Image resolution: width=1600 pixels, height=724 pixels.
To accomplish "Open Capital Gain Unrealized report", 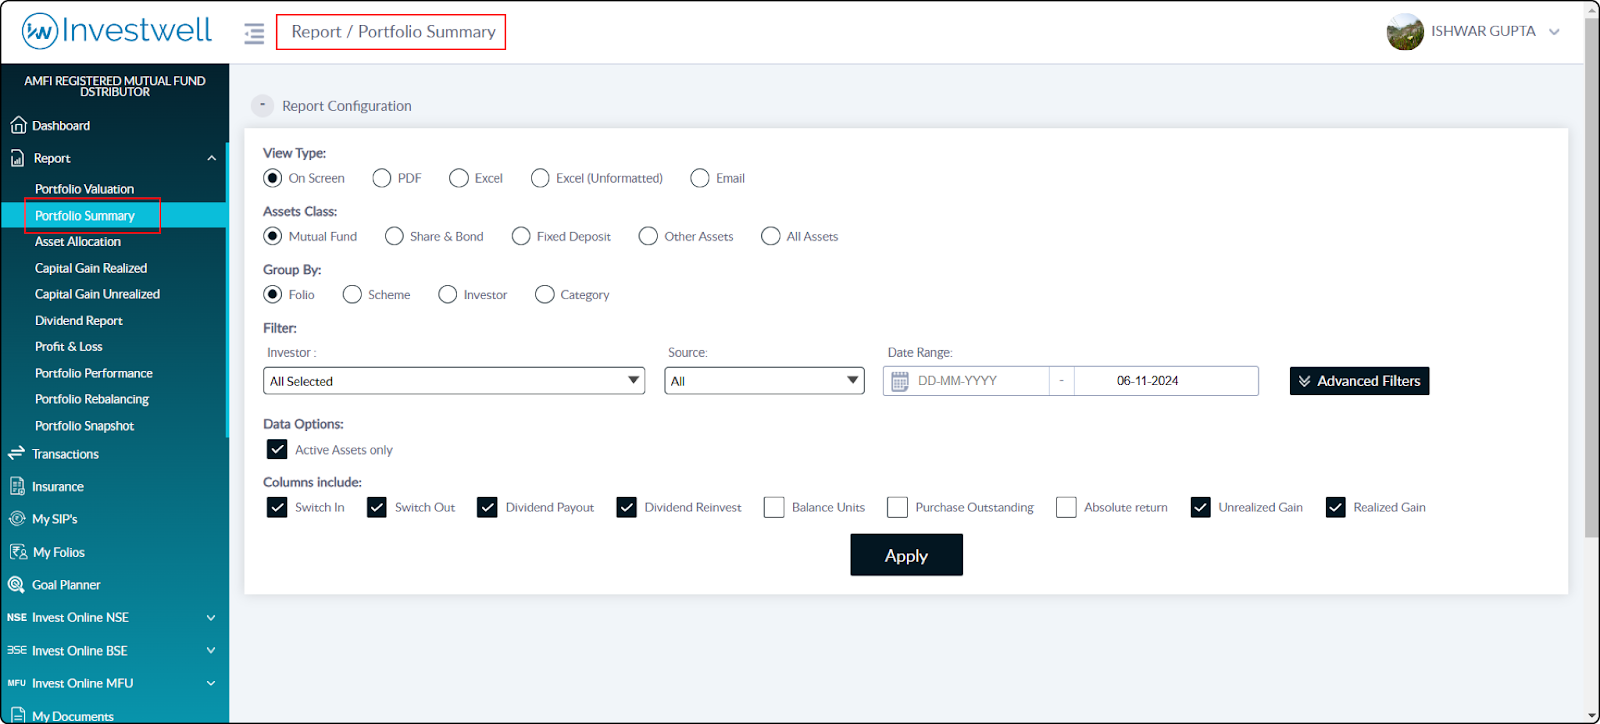I will [97, 294].
